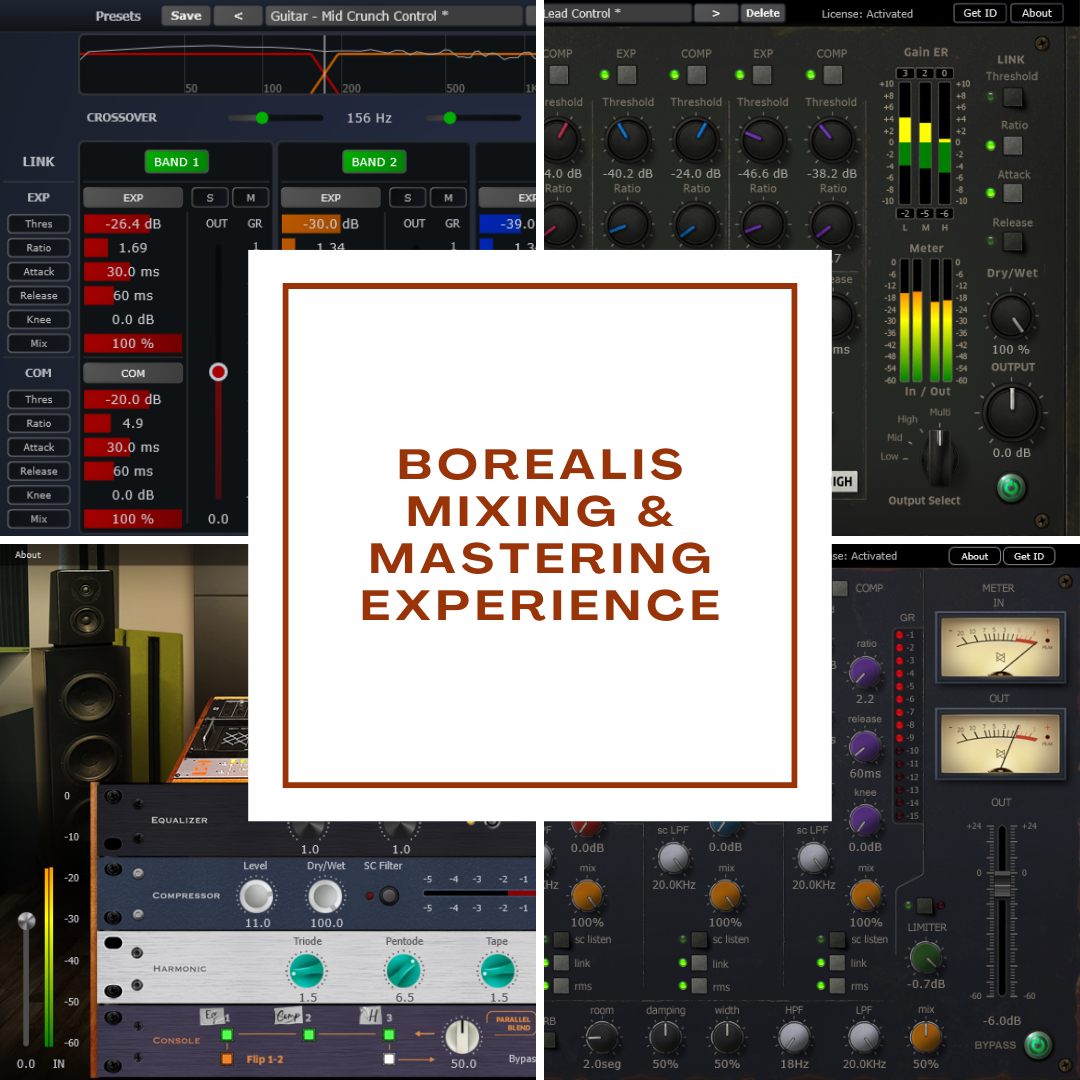
Task: Click the Tape harmonic knob
Action: pyautogui.click(x=497, y=971)
